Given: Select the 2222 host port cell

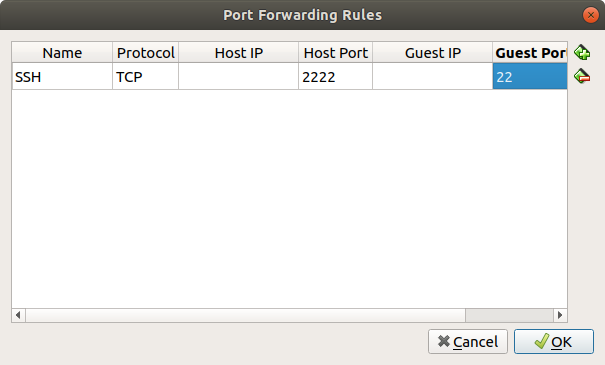Looking at the screenshot, I should 335,76.
